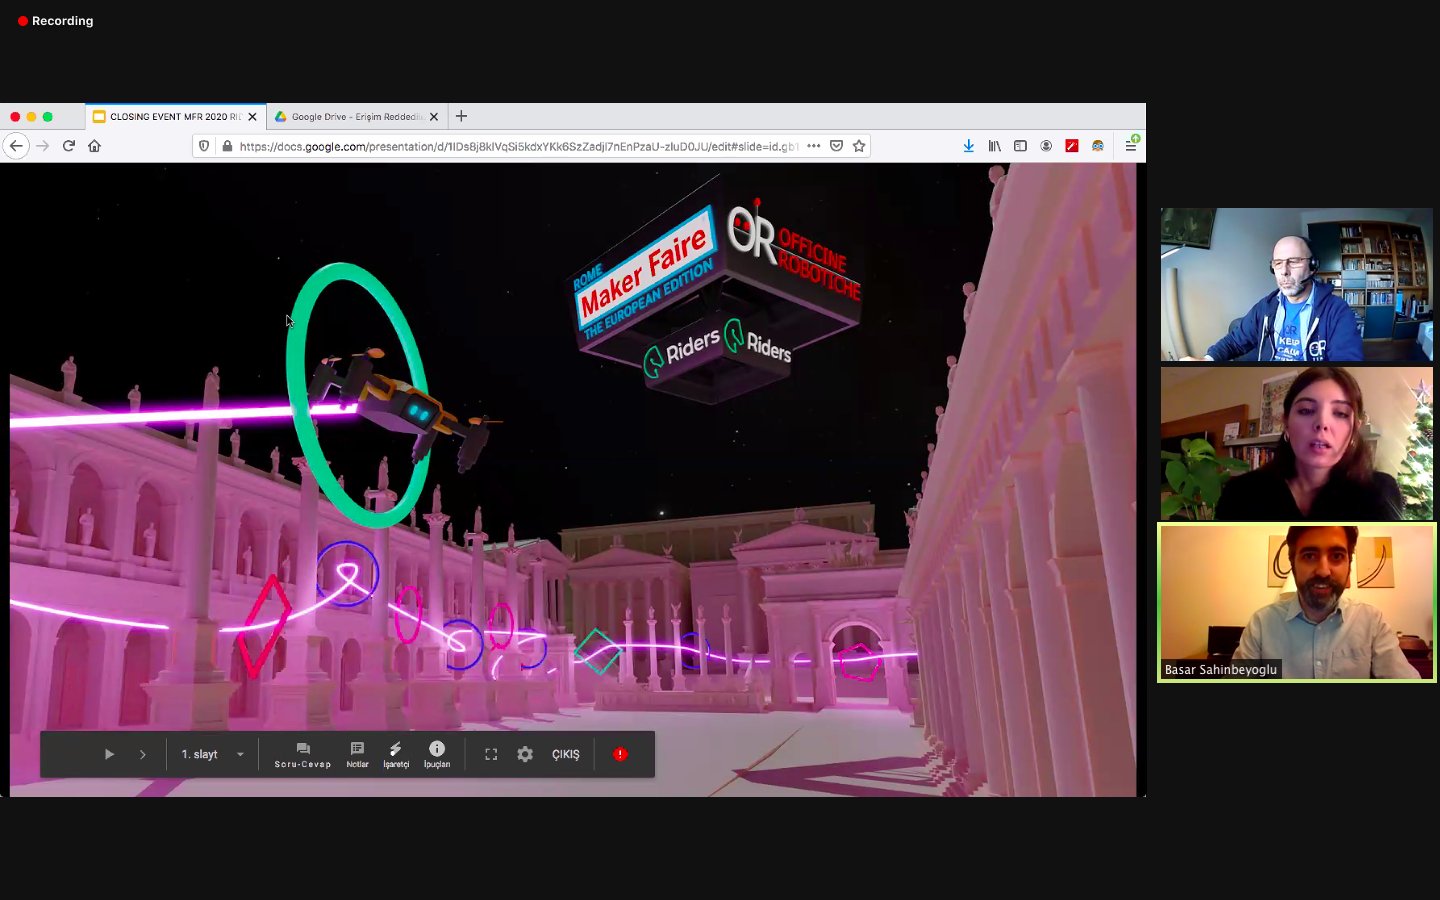This screenshot has height=900, width=1440.
Task: Advance to the next slide
Action: (143, 754)
